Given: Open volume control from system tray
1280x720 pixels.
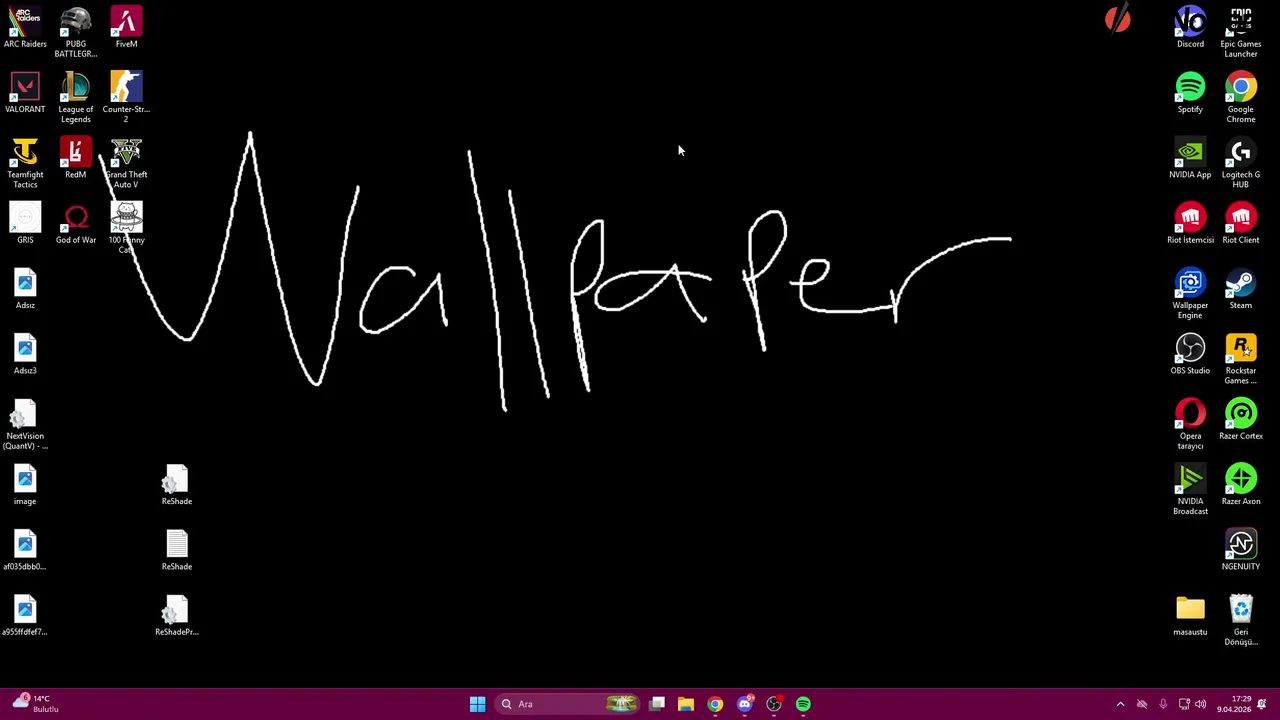Looking at the screenshot, I should pos(1201,704).
